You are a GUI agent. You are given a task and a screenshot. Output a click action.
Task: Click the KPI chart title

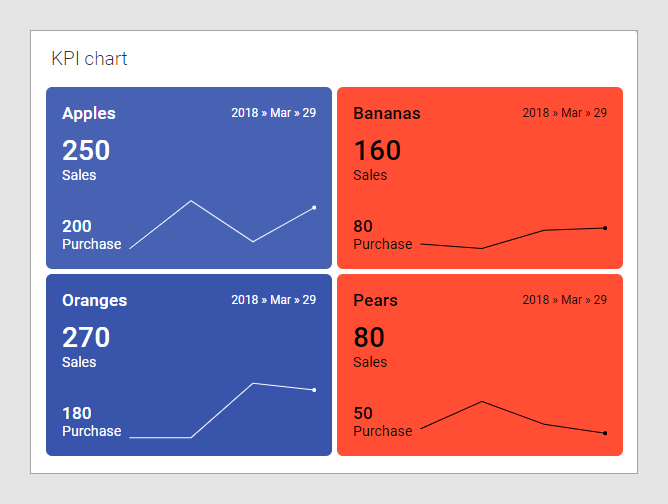pos(89,59)
